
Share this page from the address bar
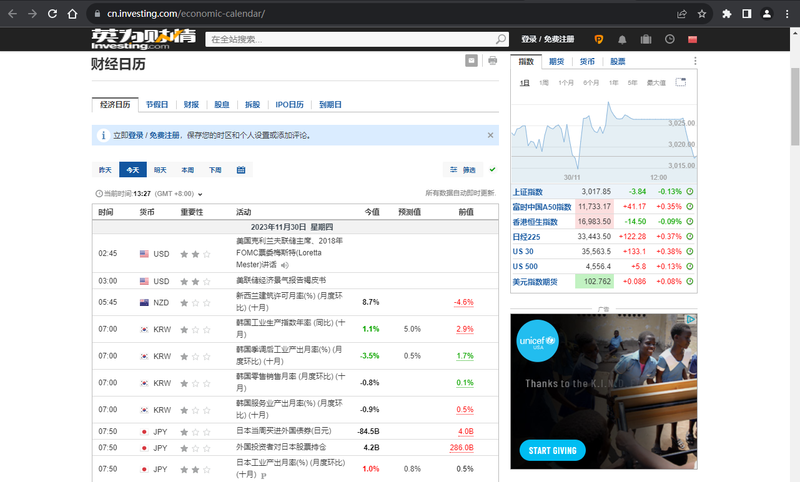tap(682, 14)
